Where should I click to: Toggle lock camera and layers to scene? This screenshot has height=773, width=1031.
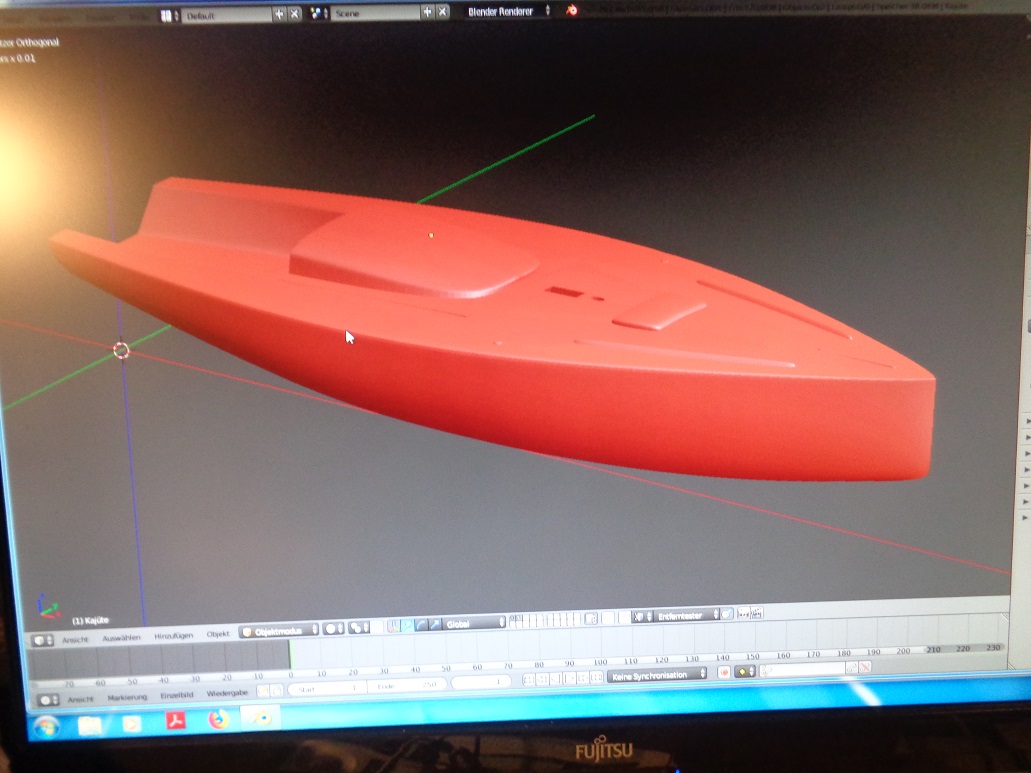[591, 618]
